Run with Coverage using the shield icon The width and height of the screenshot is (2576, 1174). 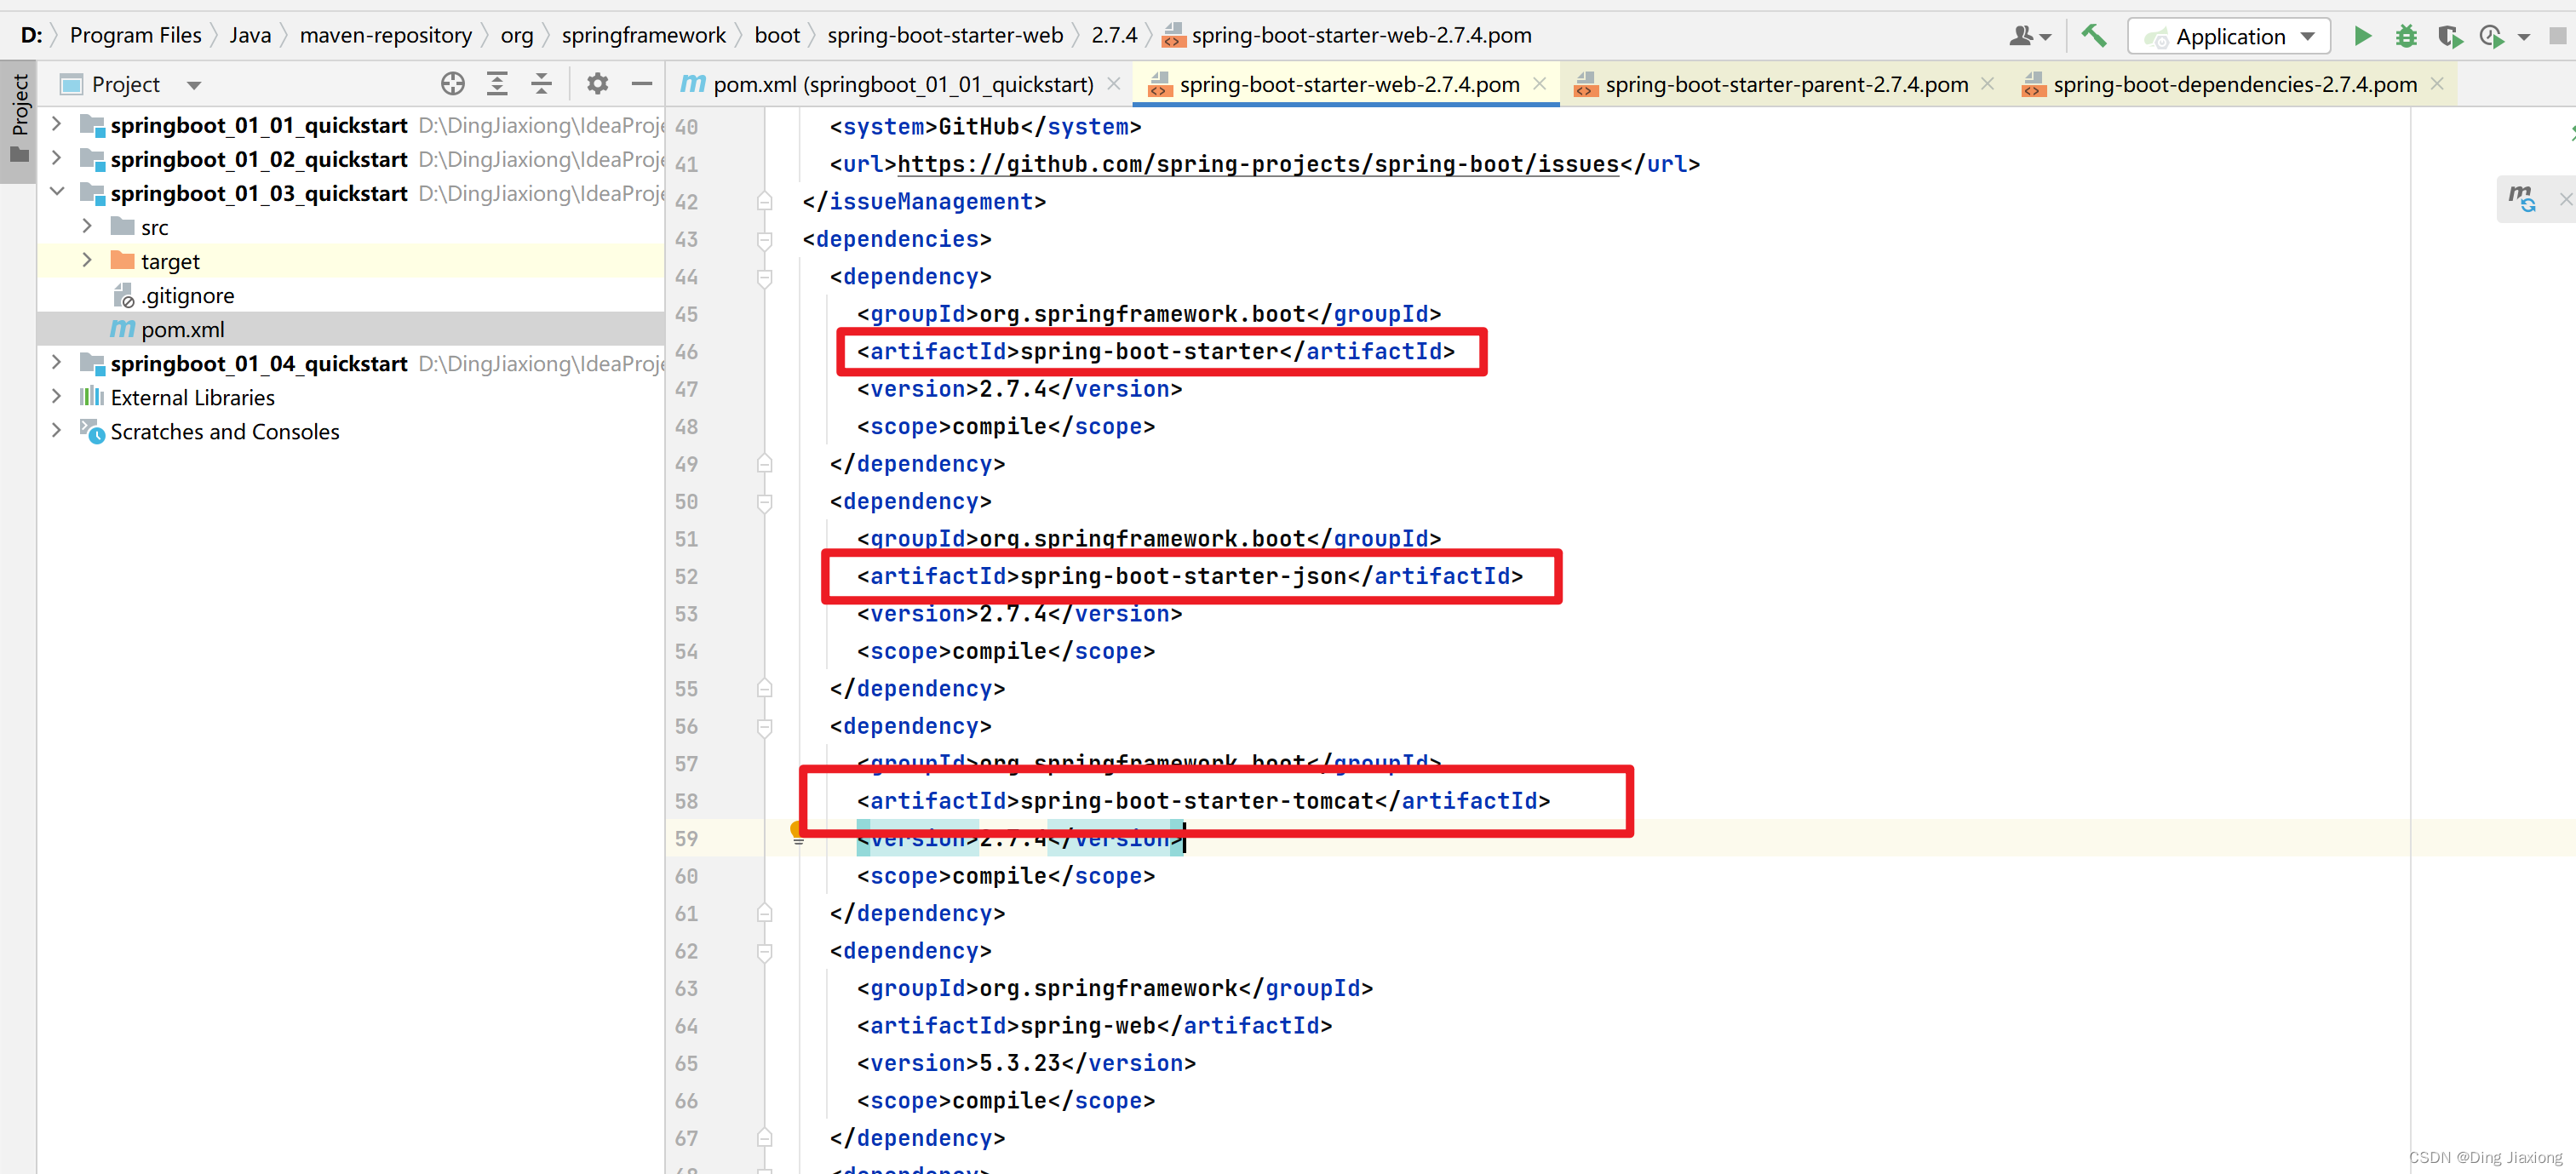click(2451, 35)
